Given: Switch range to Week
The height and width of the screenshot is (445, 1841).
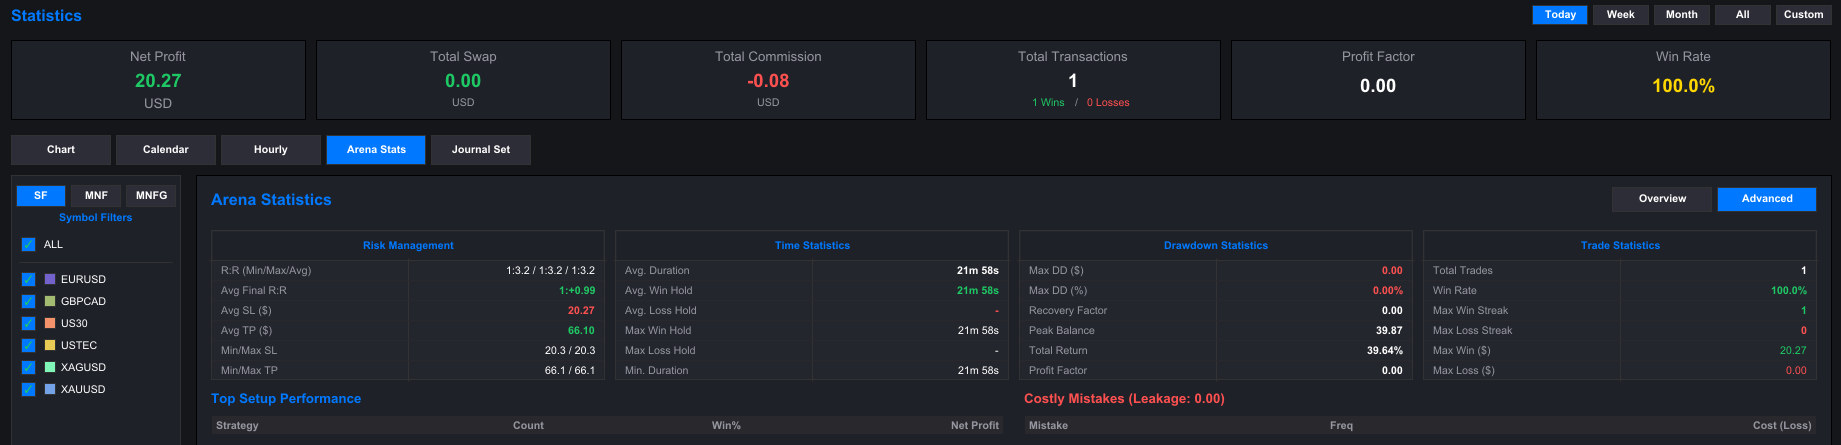Looking at the screenshot, I should pyautogui.click(x=1620, y=15).
